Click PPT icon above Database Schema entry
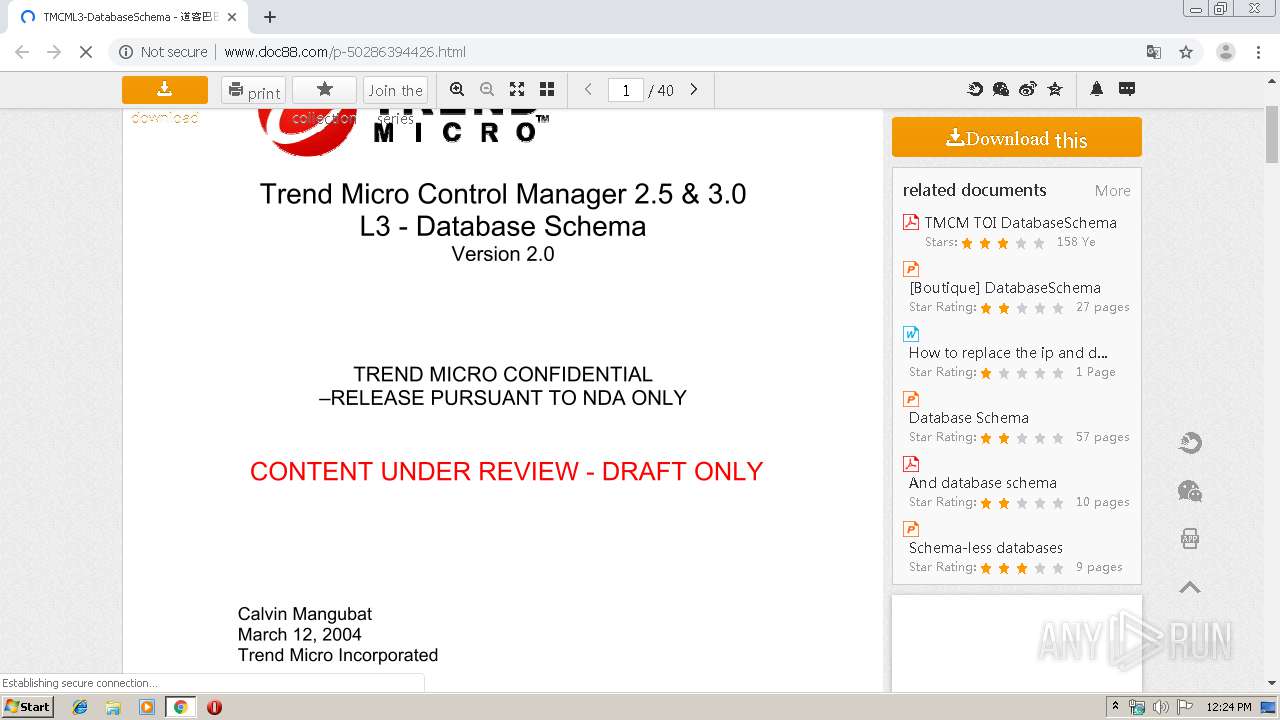The height and width of the screenshot is (720, 1280). click(911, 398)
